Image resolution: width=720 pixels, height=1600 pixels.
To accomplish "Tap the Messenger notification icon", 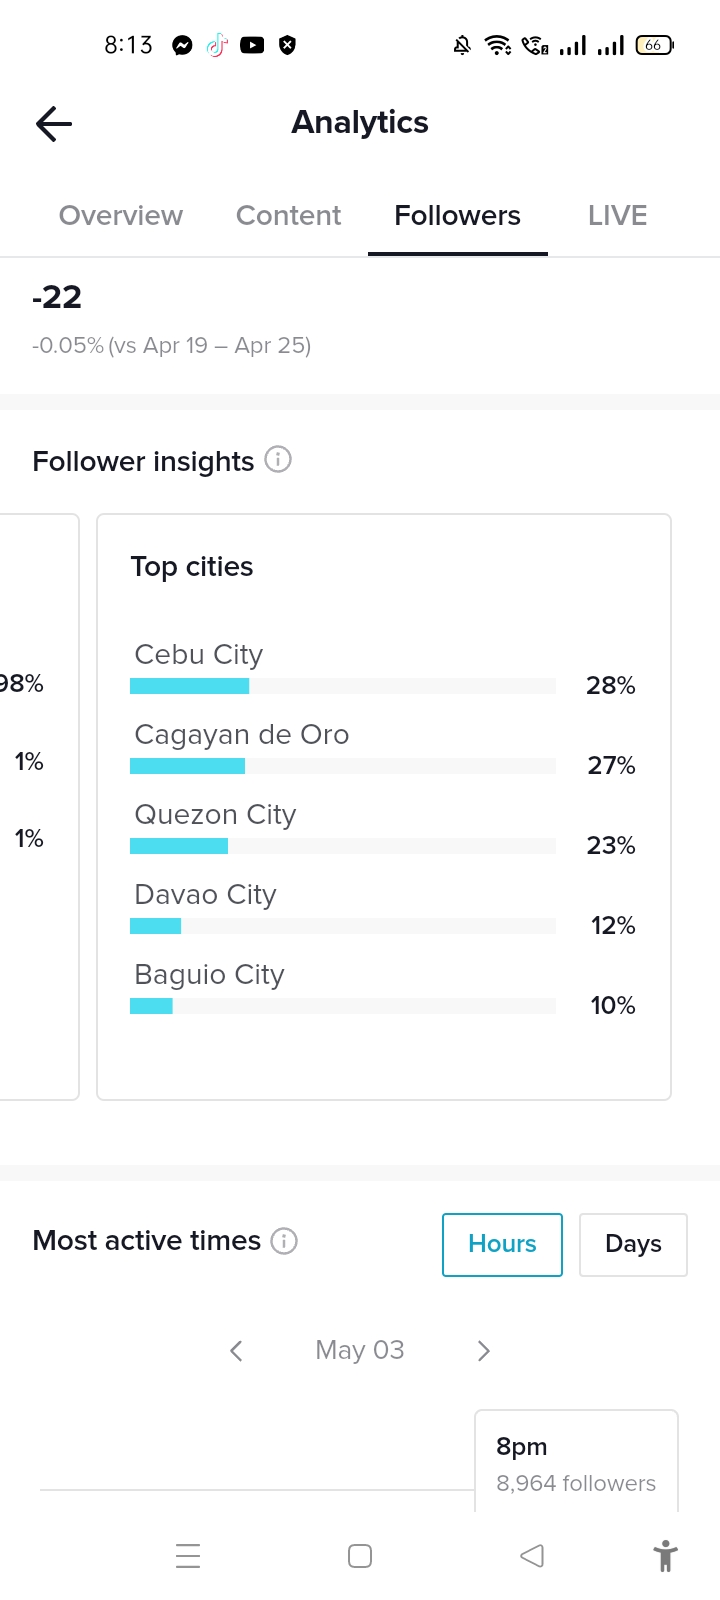I will pos(182,45).
